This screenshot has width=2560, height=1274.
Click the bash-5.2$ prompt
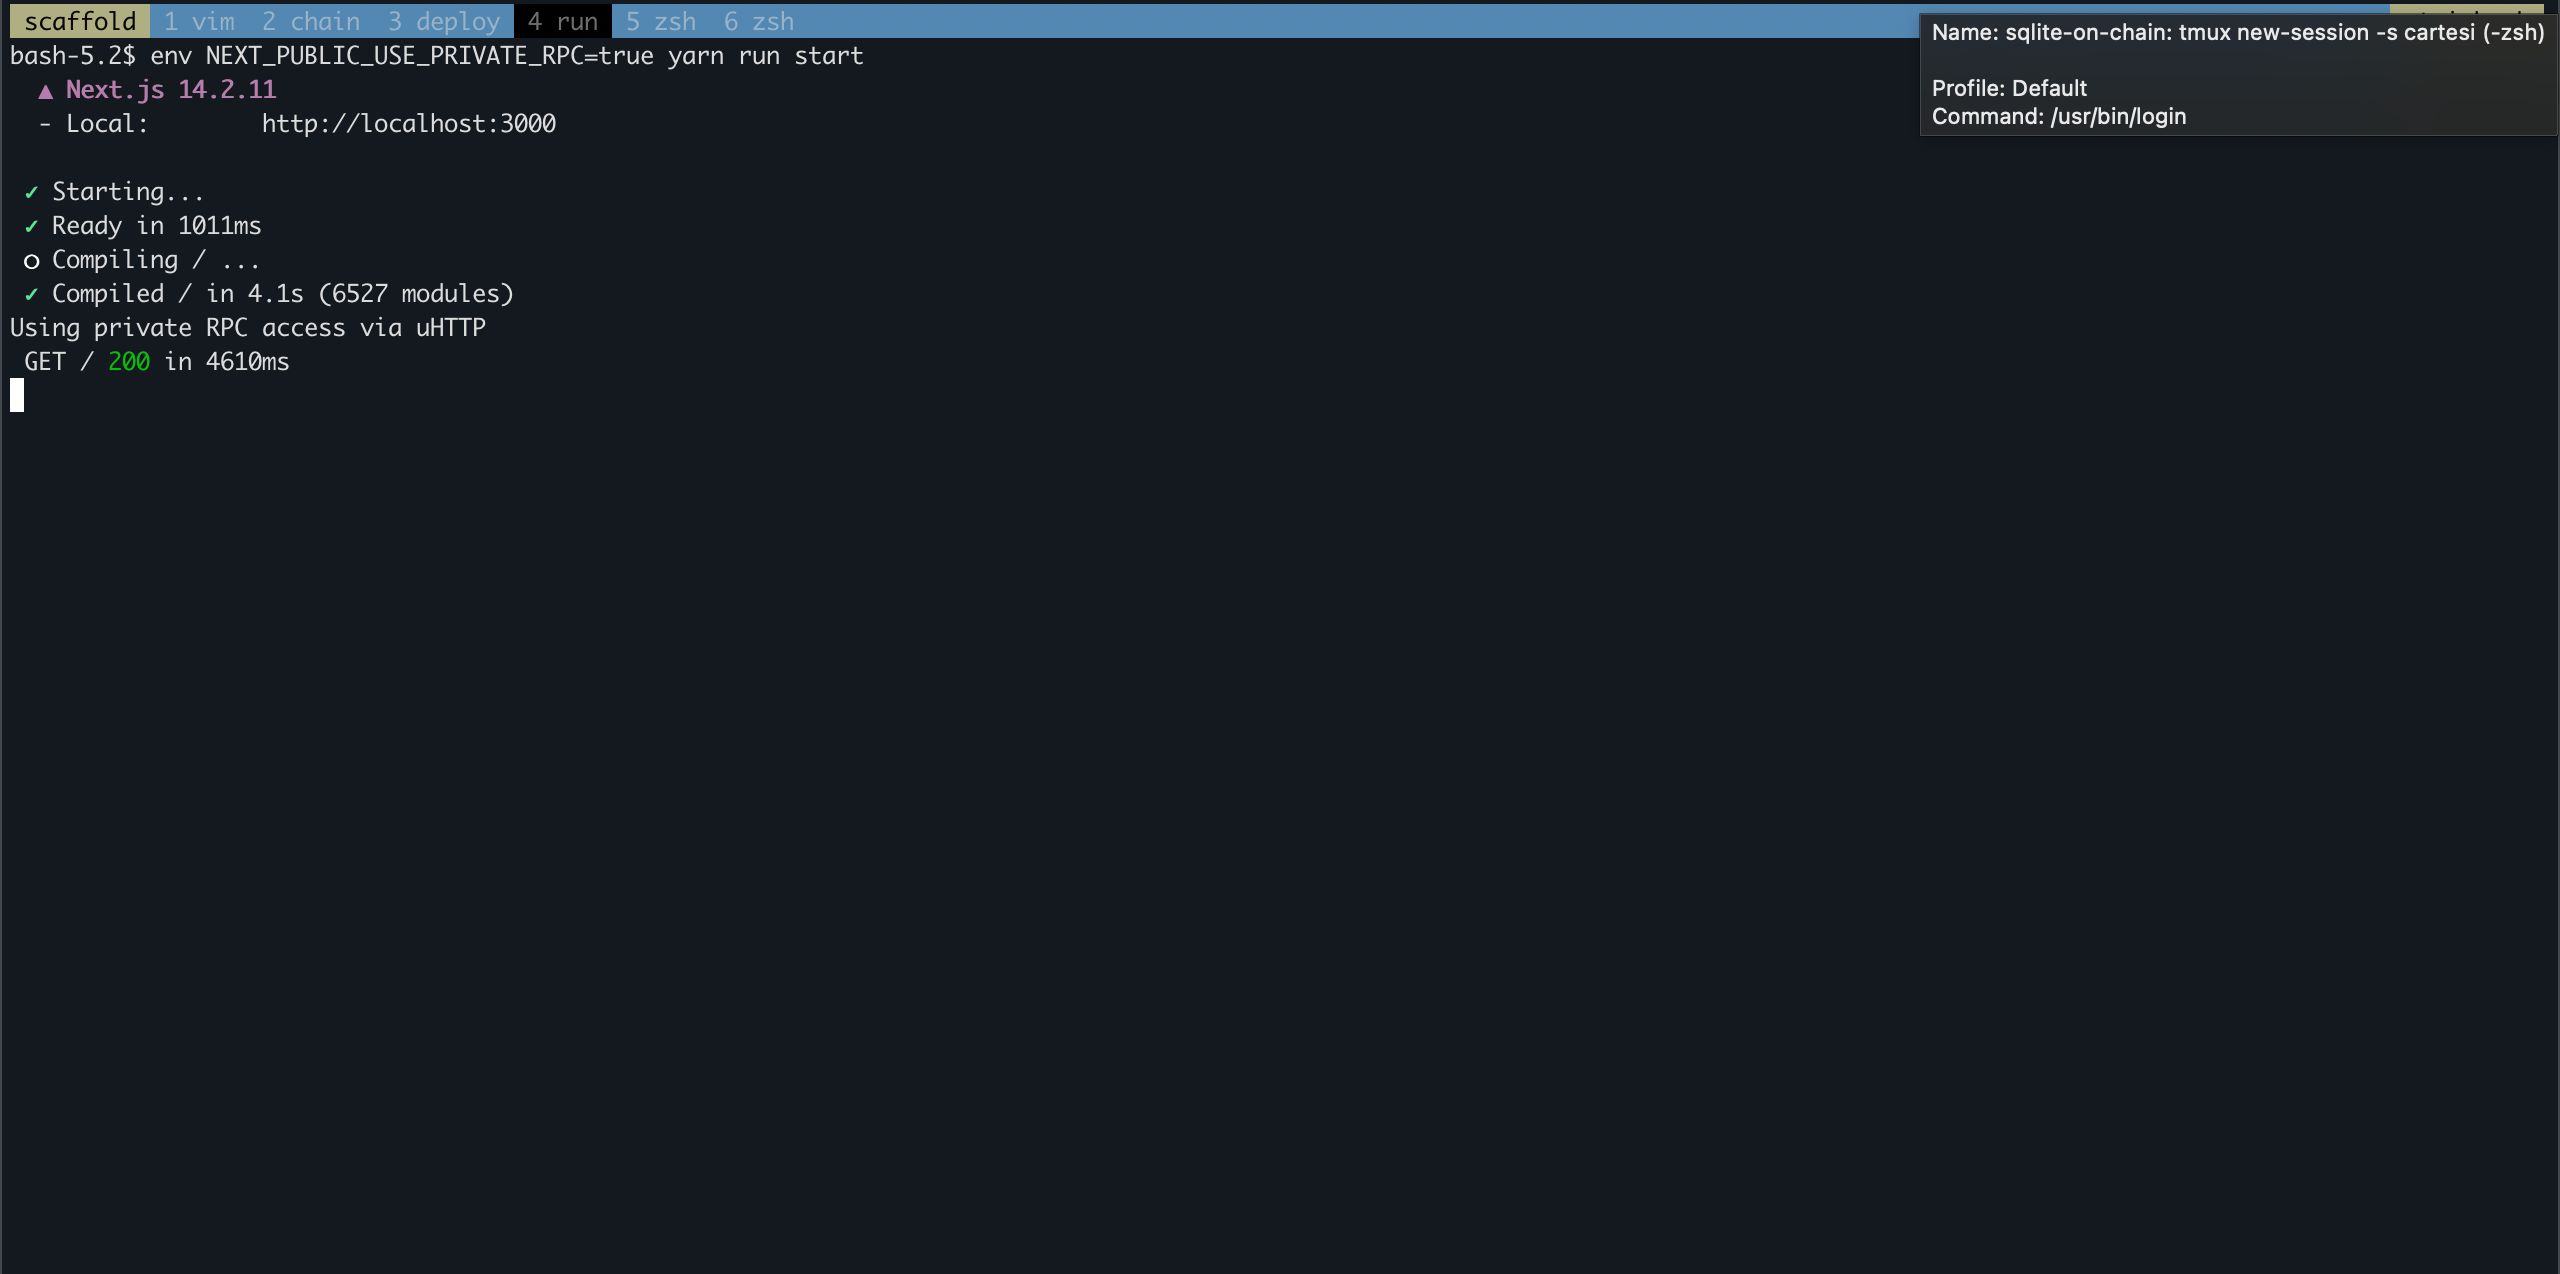[73, 55]
